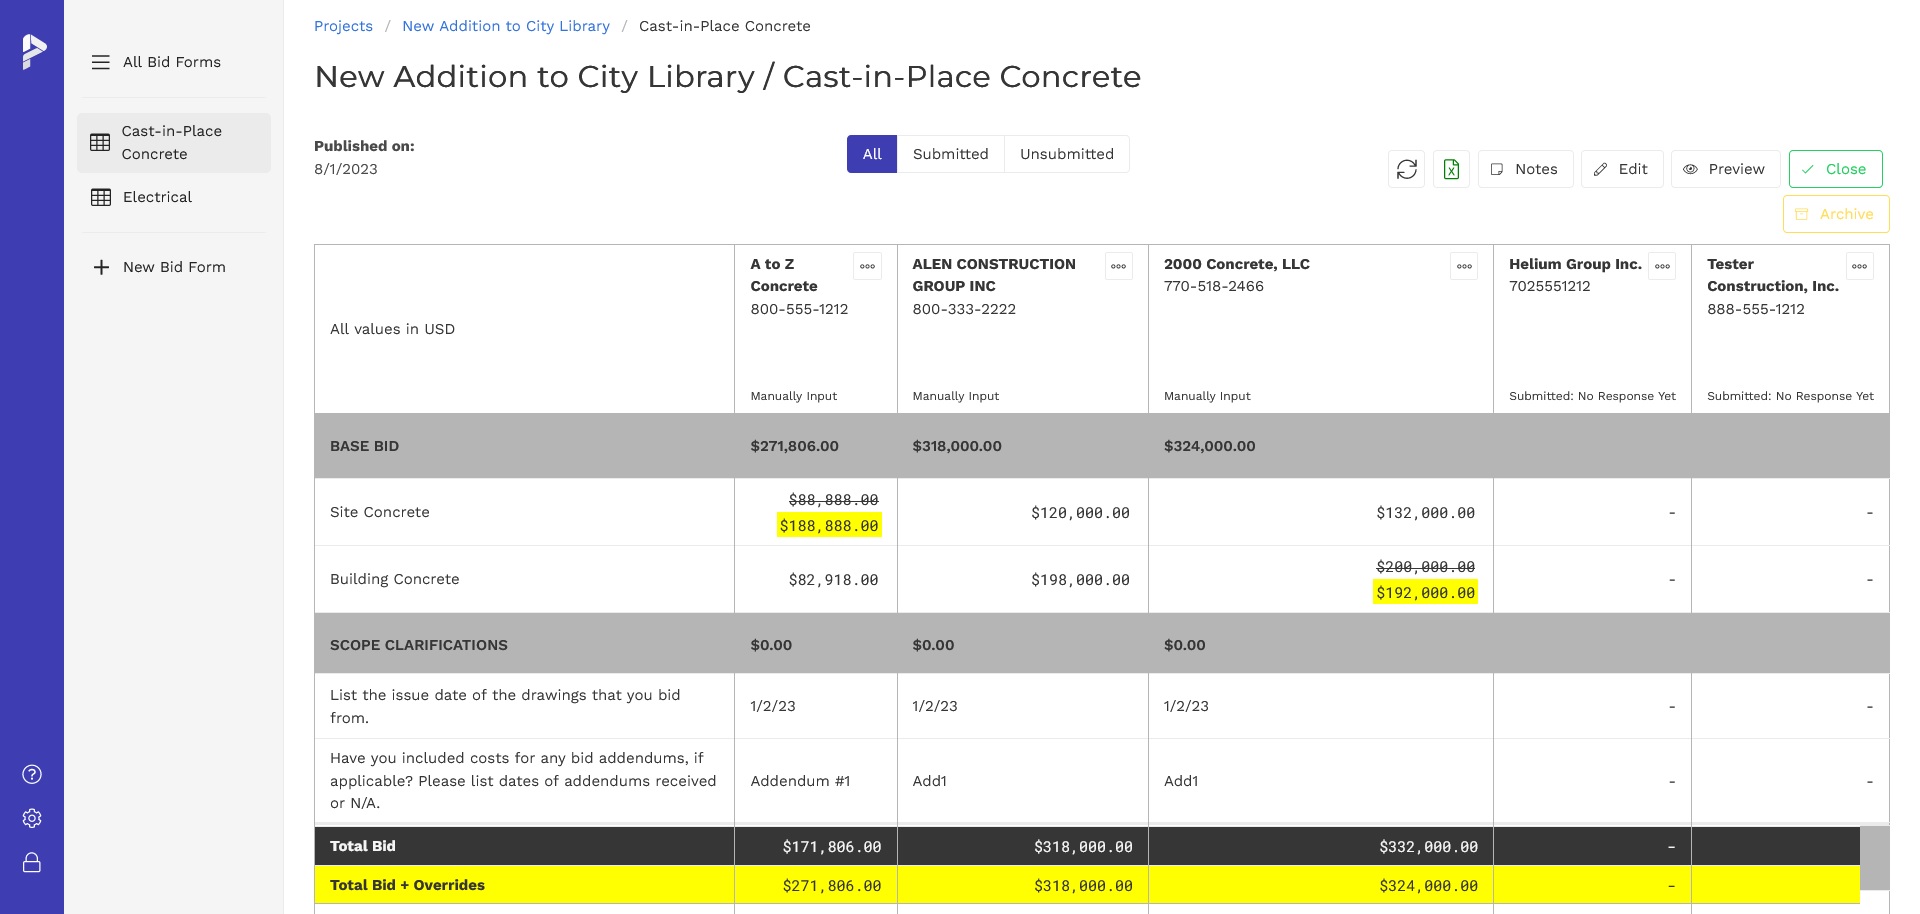
Task: Show all bidders with the All filter
Action: 871,154
